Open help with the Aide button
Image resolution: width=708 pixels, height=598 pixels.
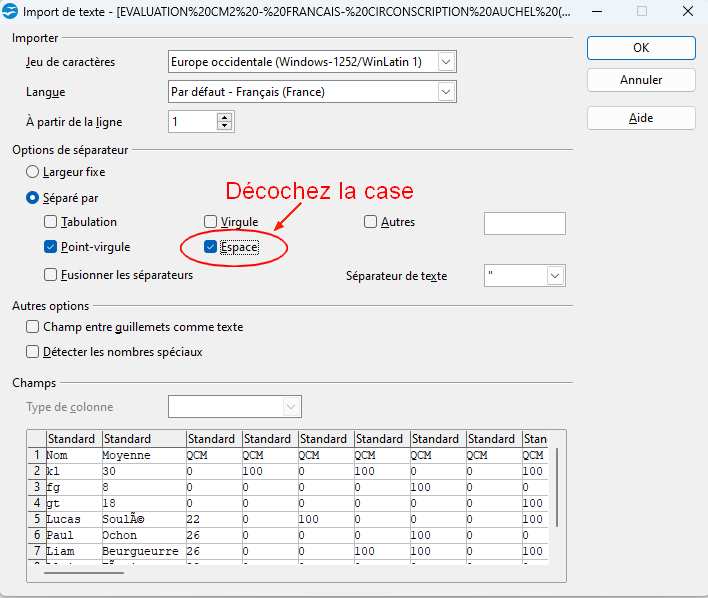[x=641, y=118]
